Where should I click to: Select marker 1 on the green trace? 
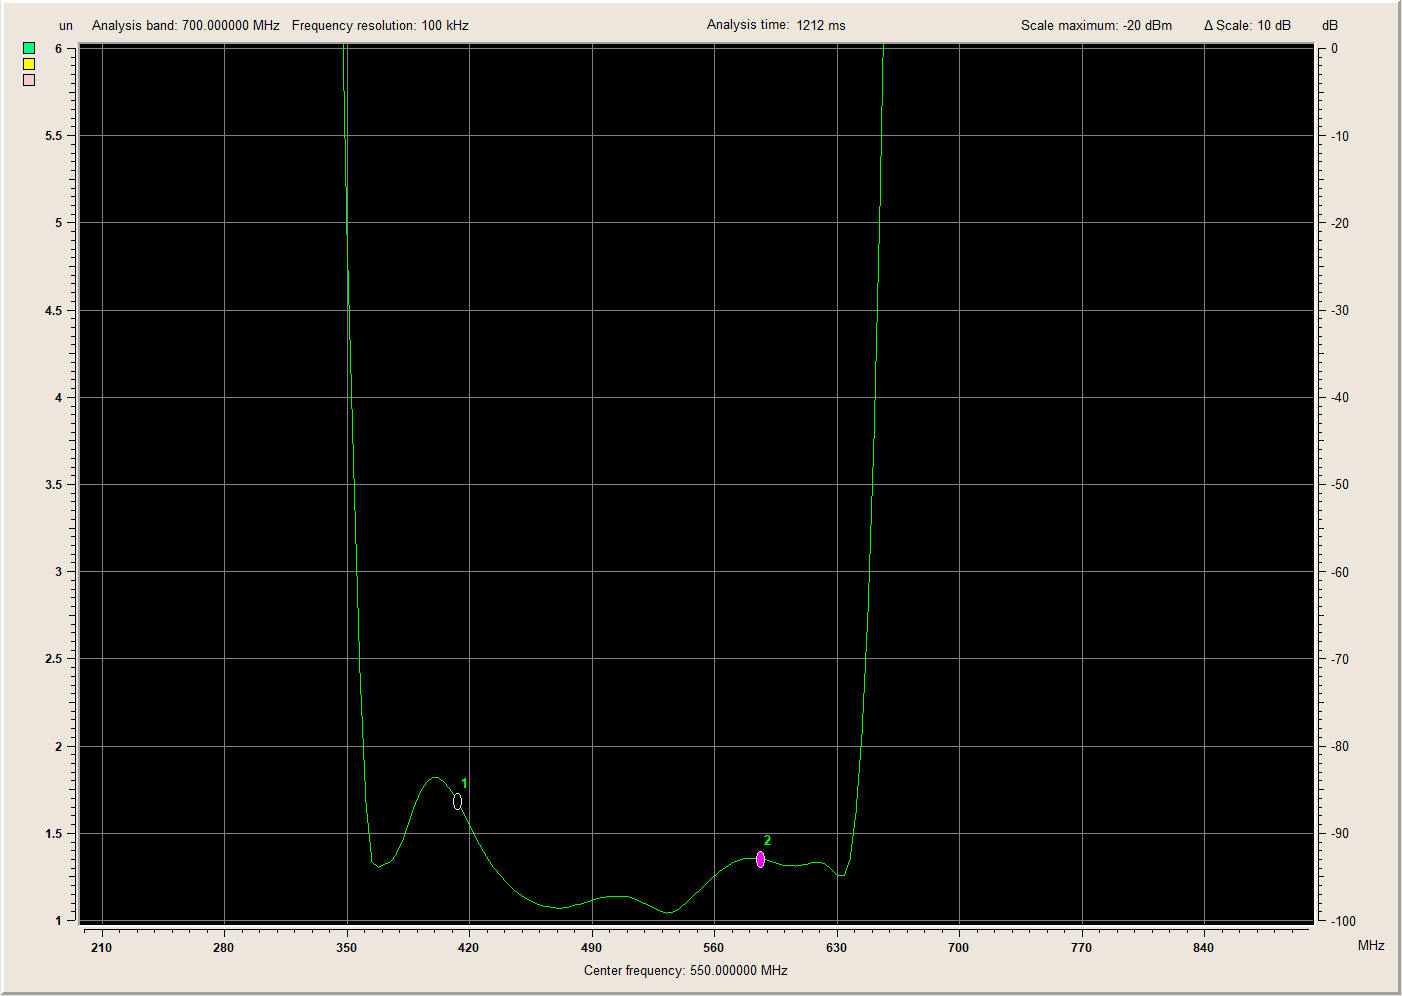[457, 801]
